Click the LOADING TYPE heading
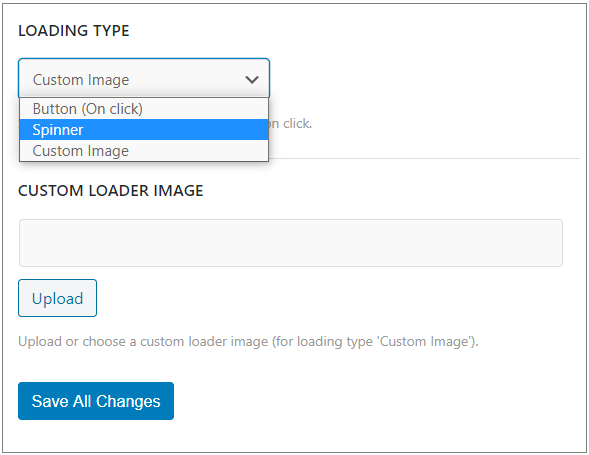Viewport: 589px width, 455px height. tap(74, 30)
